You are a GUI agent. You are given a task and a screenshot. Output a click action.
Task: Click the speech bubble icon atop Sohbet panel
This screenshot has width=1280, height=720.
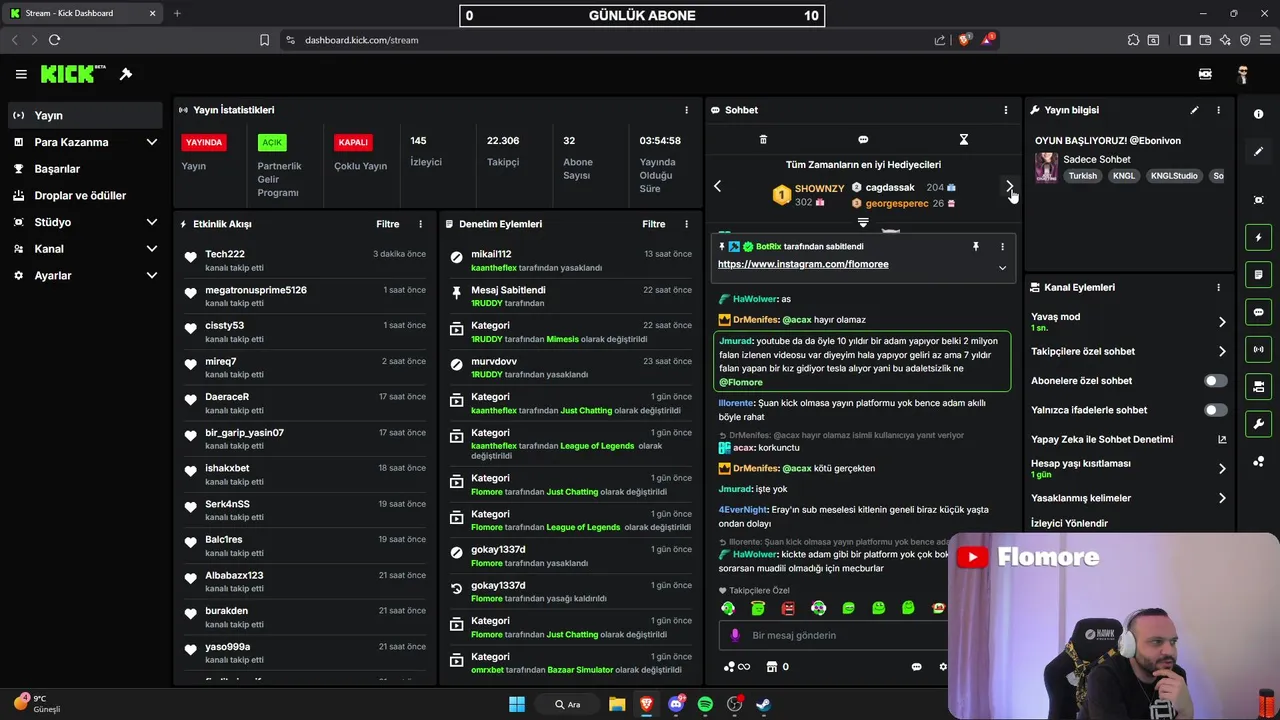pyautogui.click(x=863, y=140)
